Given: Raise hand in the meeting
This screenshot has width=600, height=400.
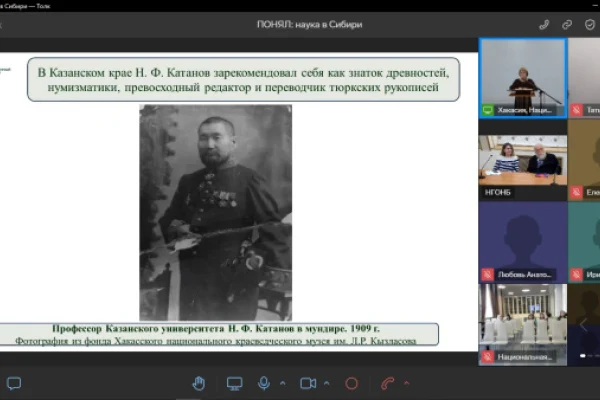Looking at the screenshot, I should [x=199, y=383].
